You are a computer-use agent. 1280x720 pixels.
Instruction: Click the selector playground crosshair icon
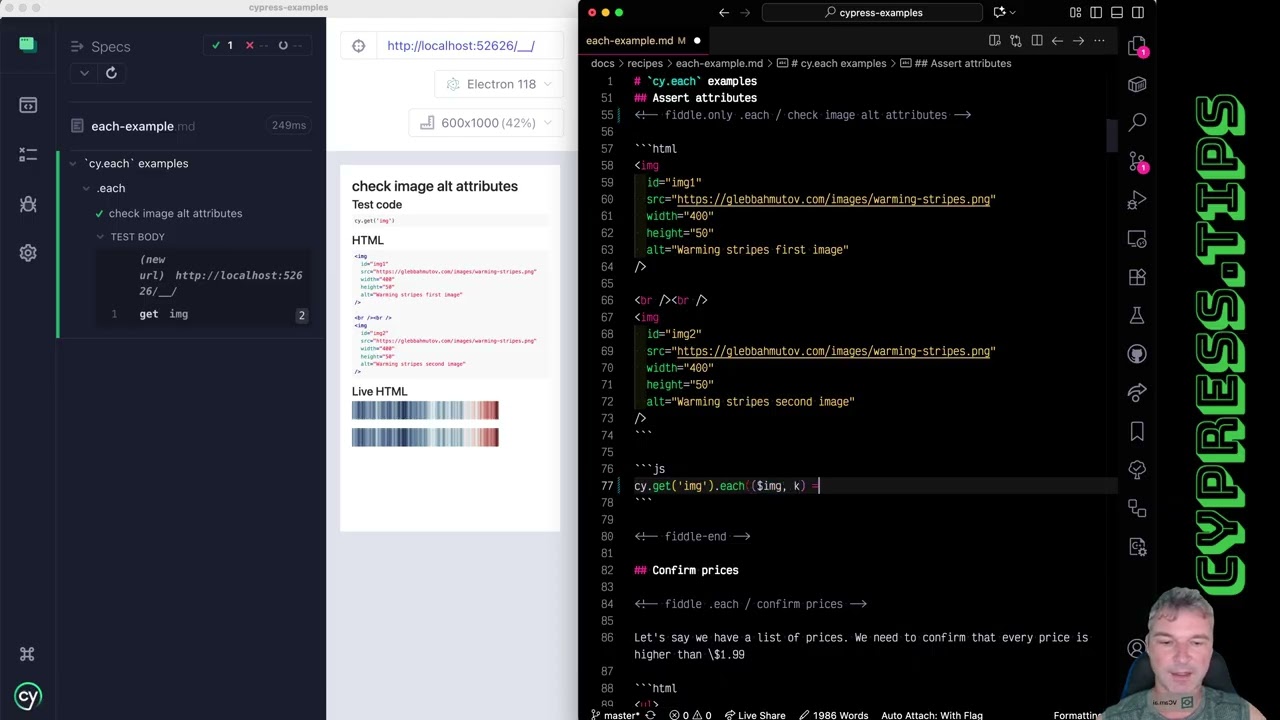(359, 46)
